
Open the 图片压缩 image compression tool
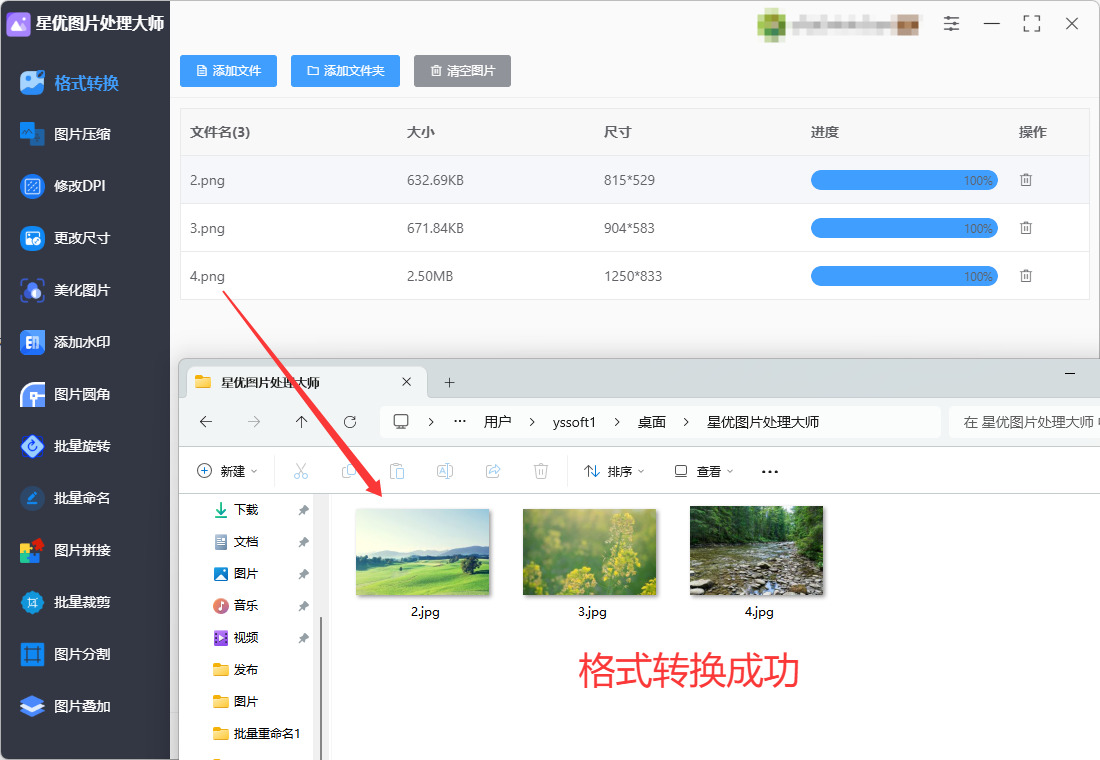tap(65, 134)
